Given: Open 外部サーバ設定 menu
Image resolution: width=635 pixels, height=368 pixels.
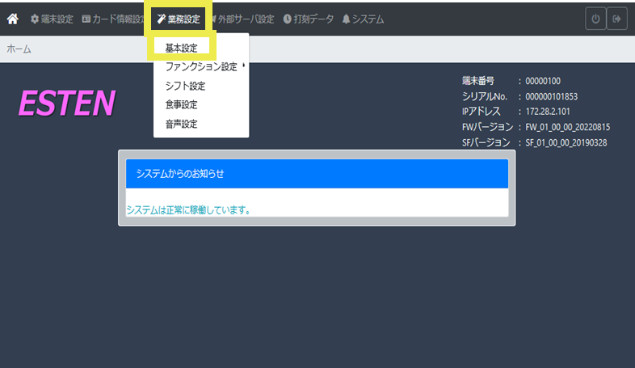Looking at the screenshot, I should (243, 19).
